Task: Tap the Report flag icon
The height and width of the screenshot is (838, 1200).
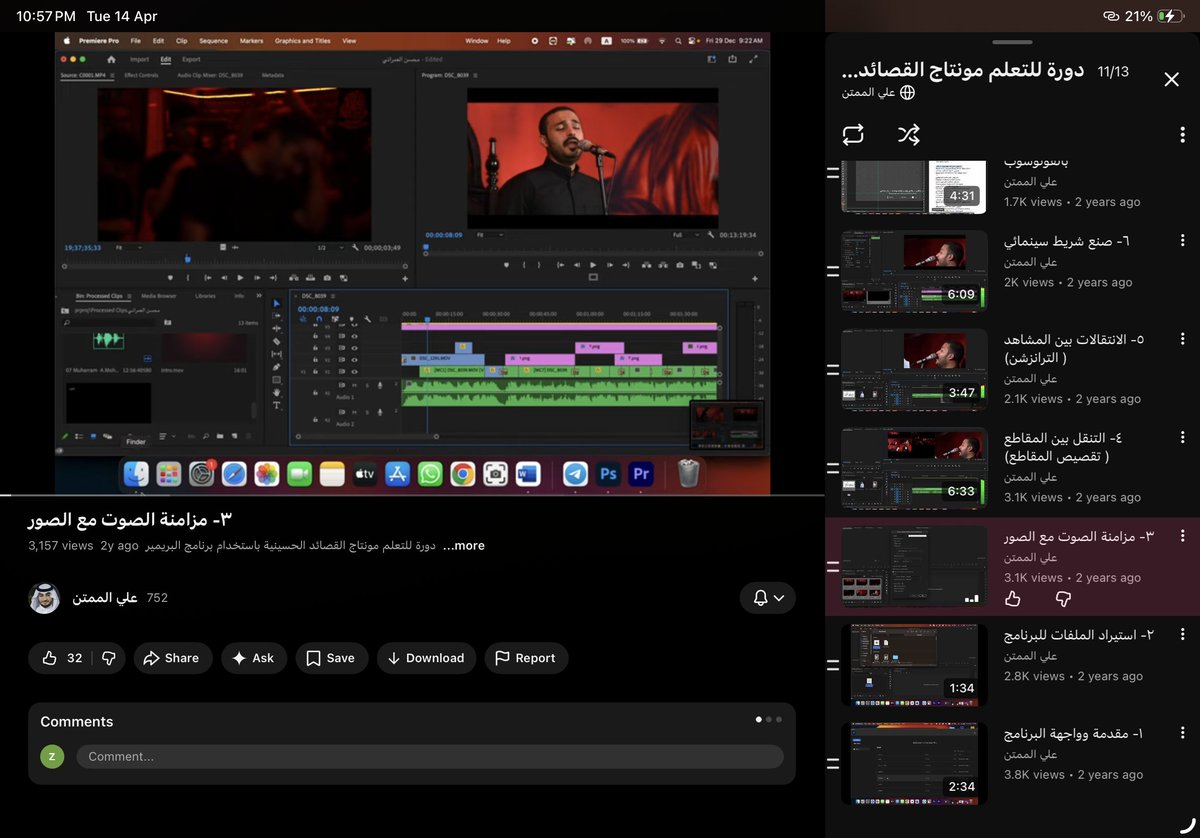Action: point(501,658)
